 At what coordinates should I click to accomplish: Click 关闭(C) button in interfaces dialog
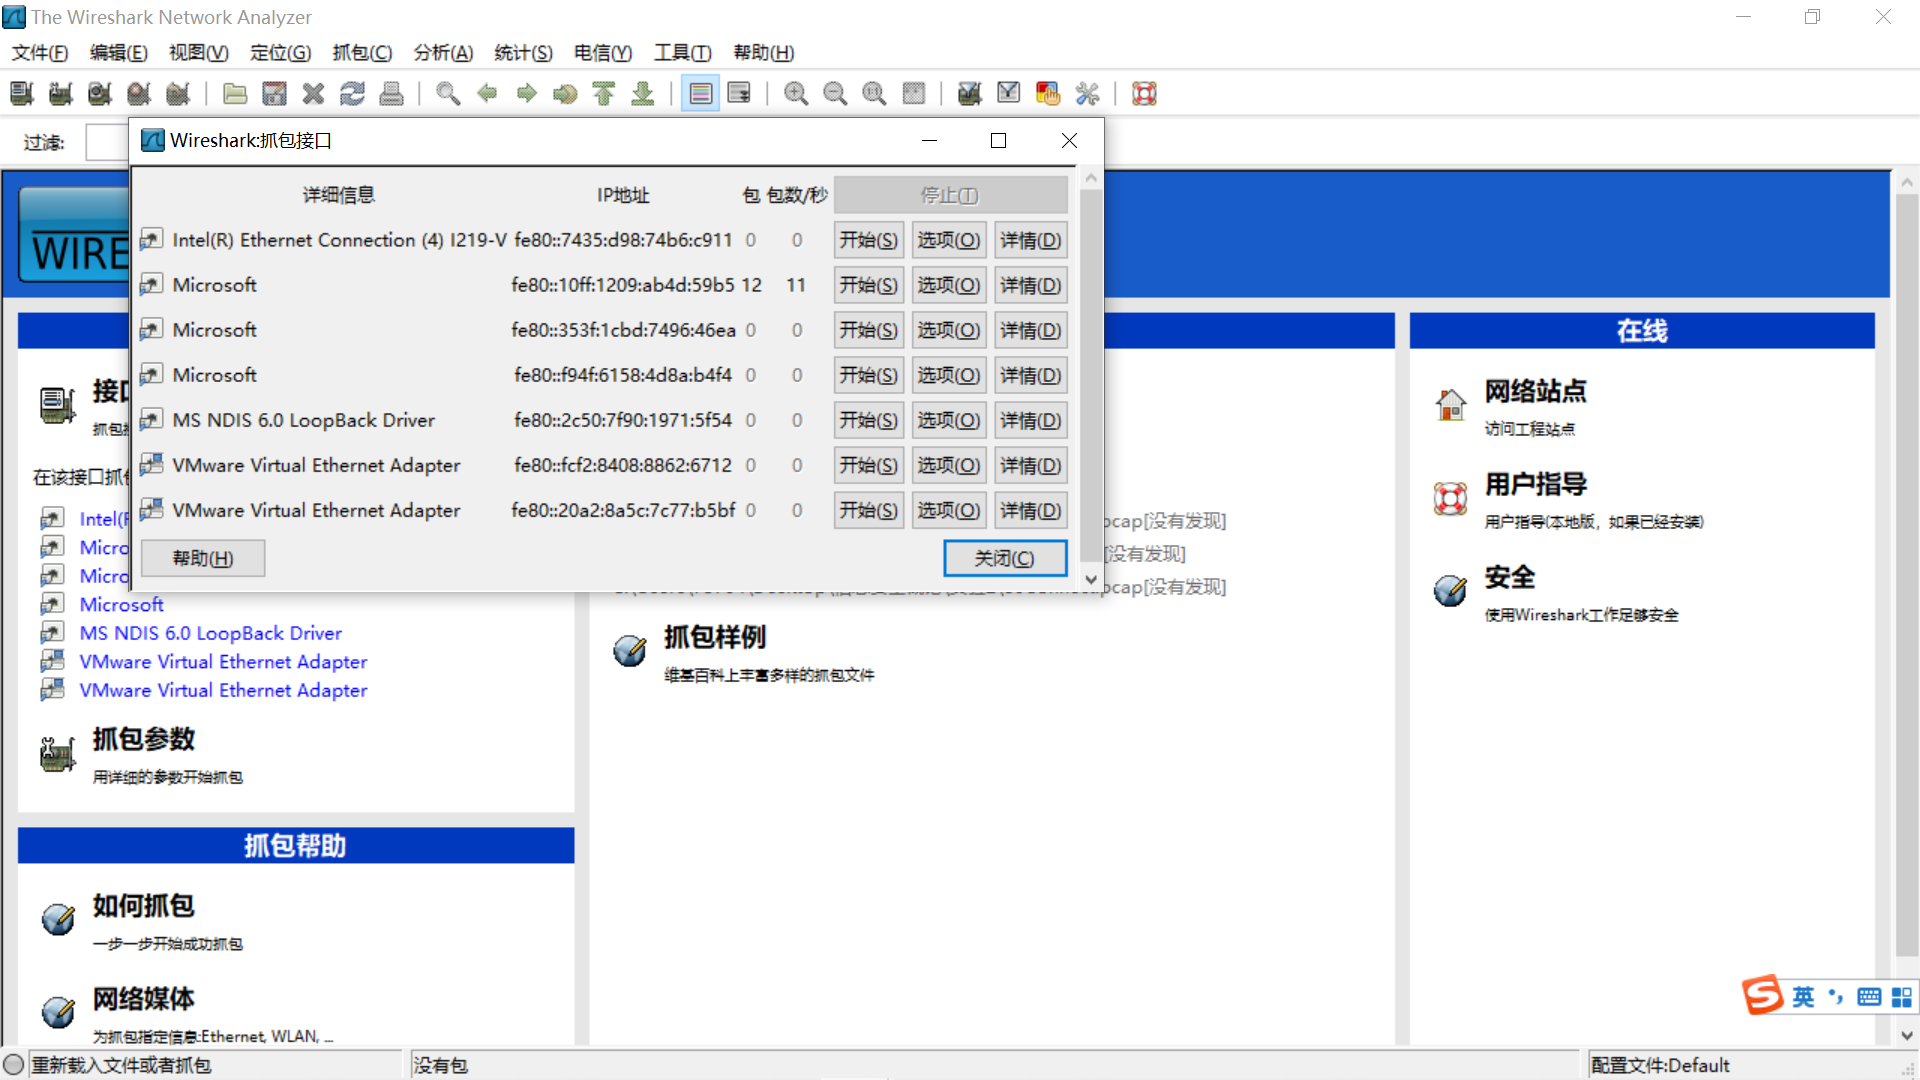(1004, 558)
